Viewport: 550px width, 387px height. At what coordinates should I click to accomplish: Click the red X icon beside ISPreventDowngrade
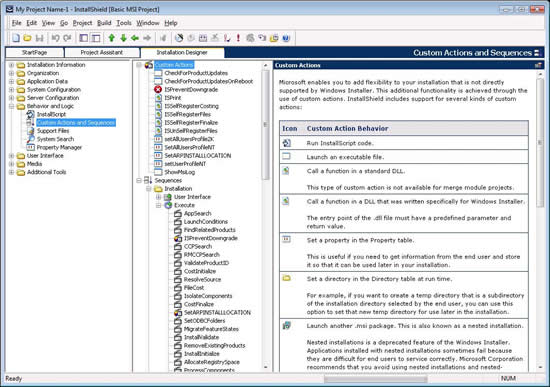pos(158,89)
